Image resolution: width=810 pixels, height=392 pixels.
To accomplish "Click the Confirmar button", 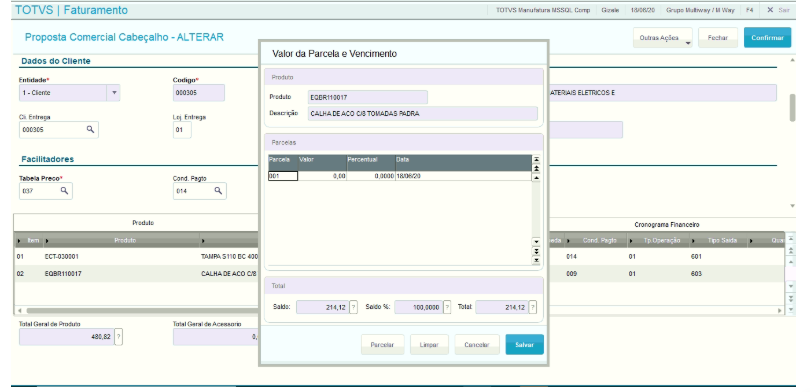I will point(767,38).
